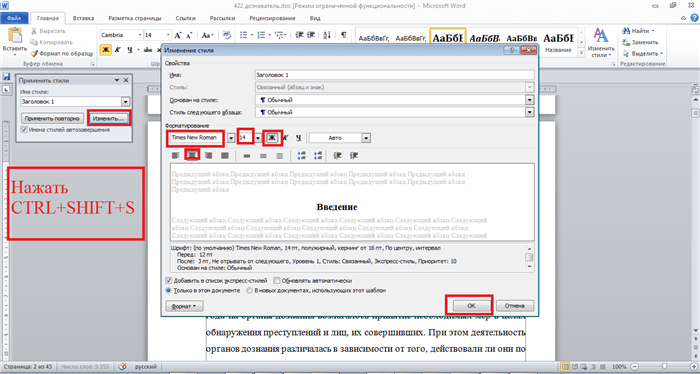
Task: Set single line spacing in style dialog
Action: [247, 156]
